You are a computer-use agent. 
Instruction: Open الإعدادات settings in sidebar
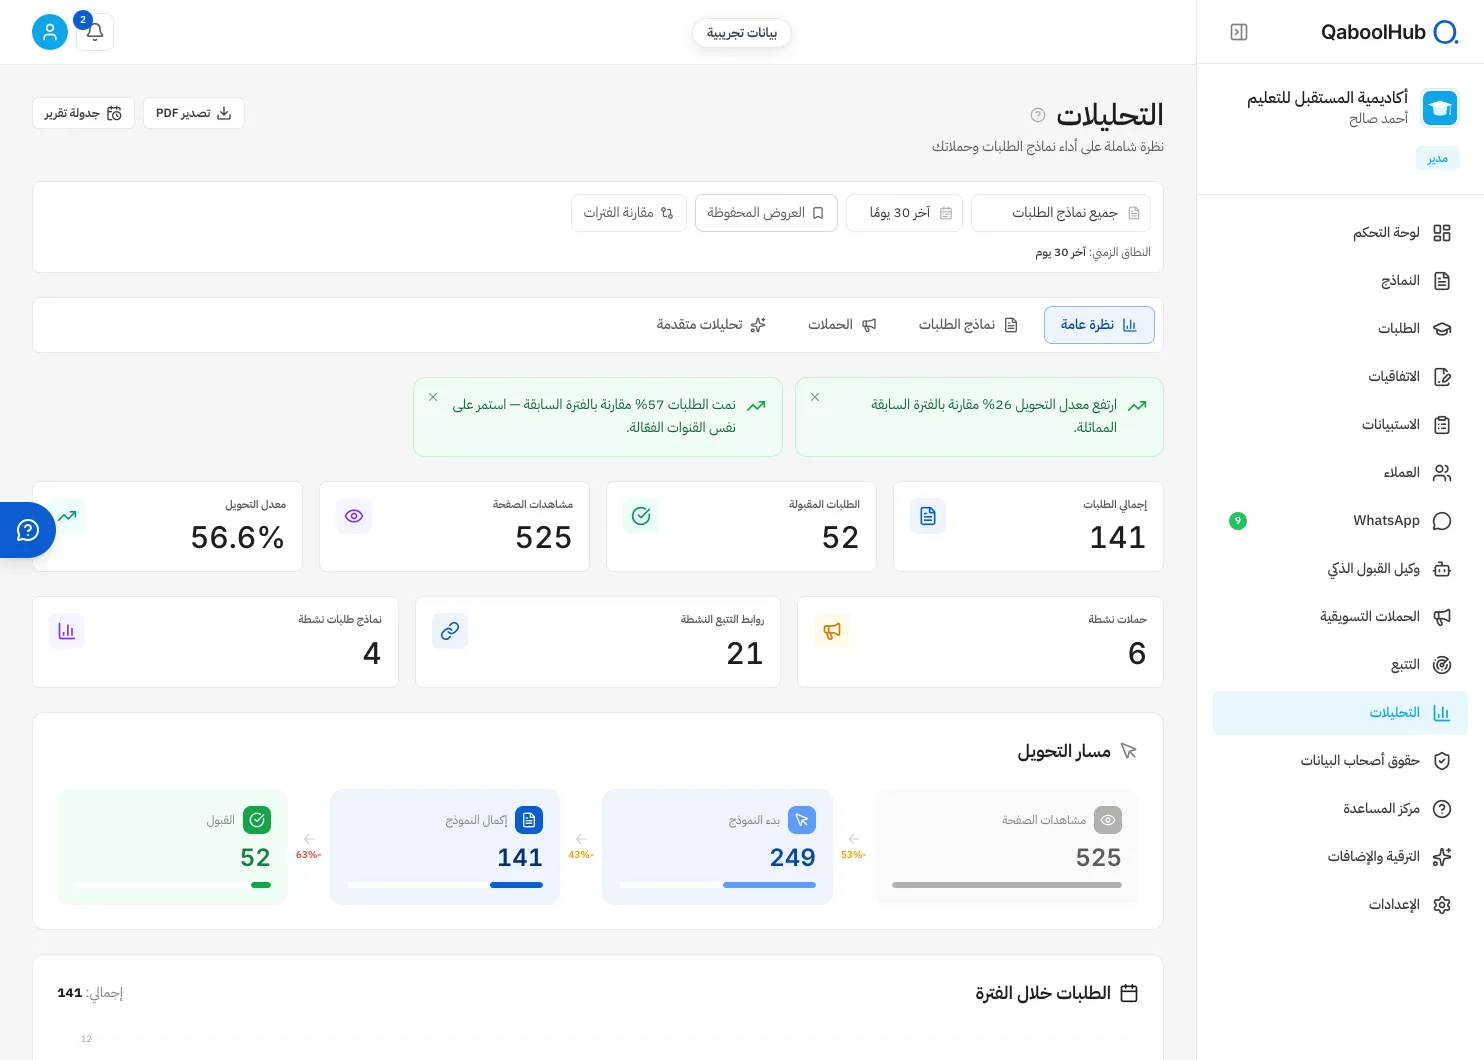pos(1340,905)
